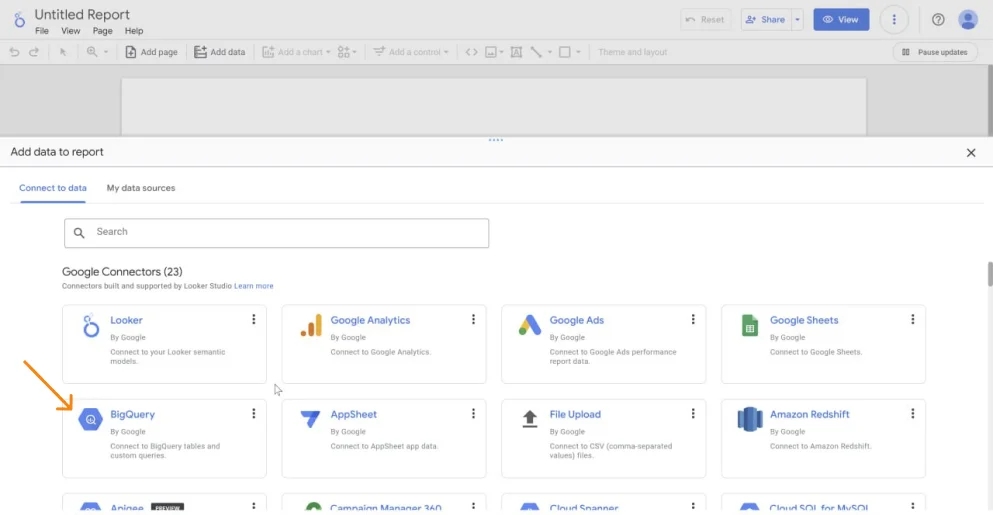Click the insert image icon
Viewport: 993px width, 515px height.
pyautogui.click(x=491, y=52)
